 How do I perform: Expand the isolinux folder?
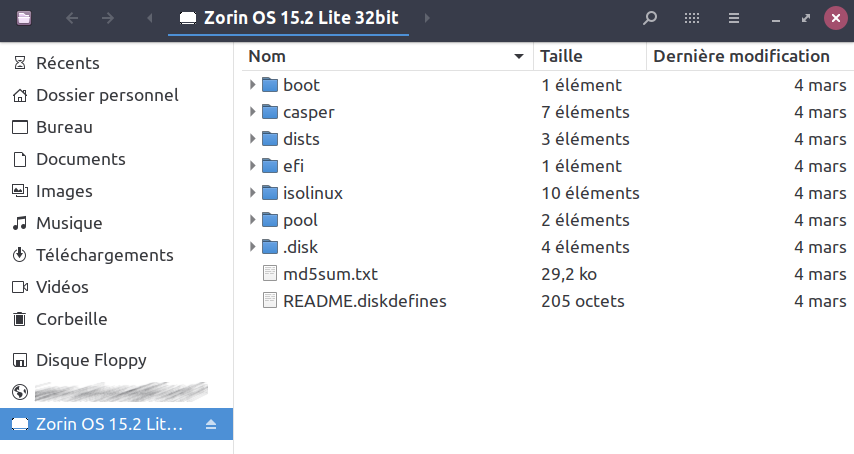tap(253, 193)
